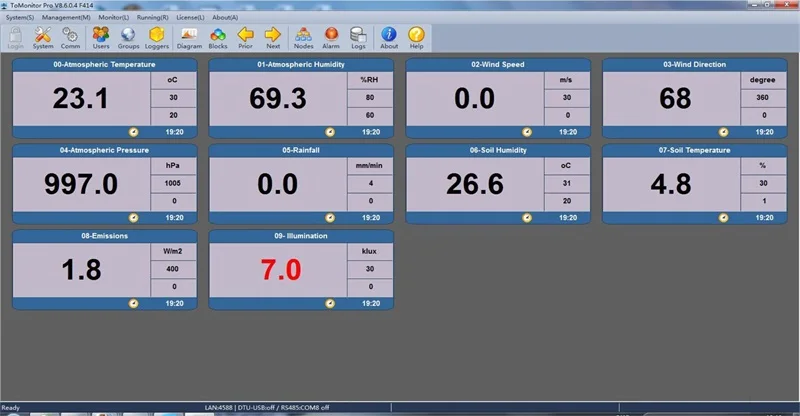Viewport: 800px width, 416px height.
Task: Switch to Diagram view
Action: 189,36
